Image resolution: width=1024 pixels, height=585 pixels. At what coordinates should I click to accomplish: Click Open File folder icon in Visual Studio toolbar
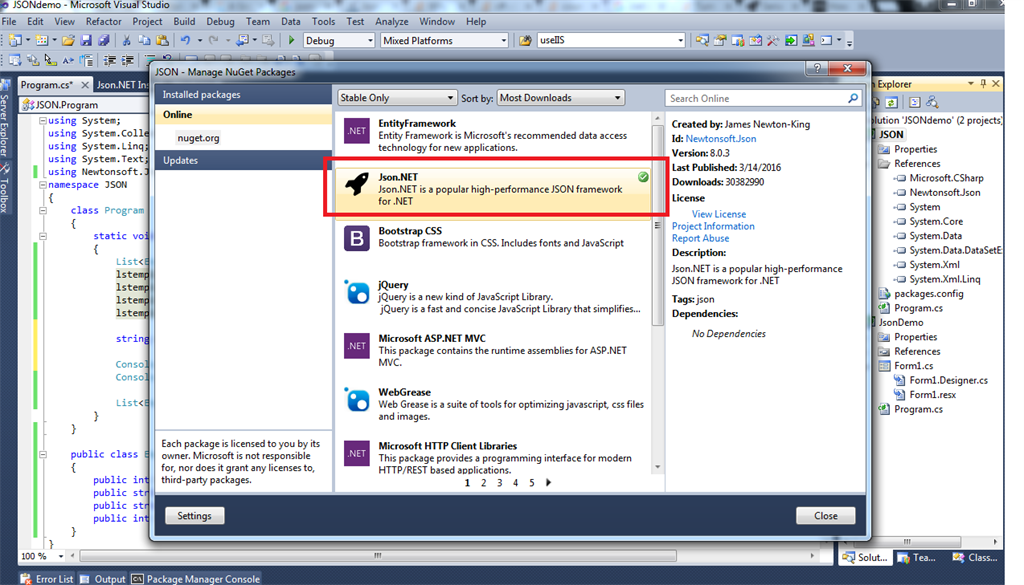[x=68, y=40]
